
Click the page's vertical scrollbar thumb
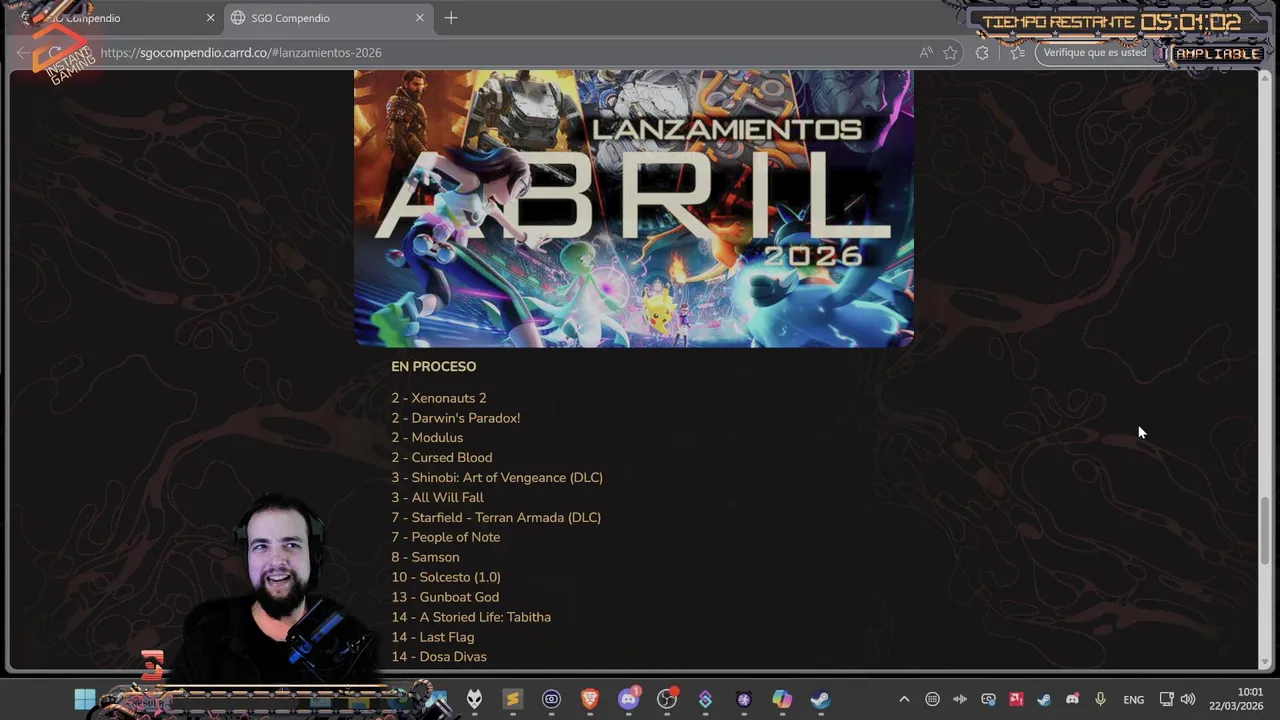(x=1266, y=530)
